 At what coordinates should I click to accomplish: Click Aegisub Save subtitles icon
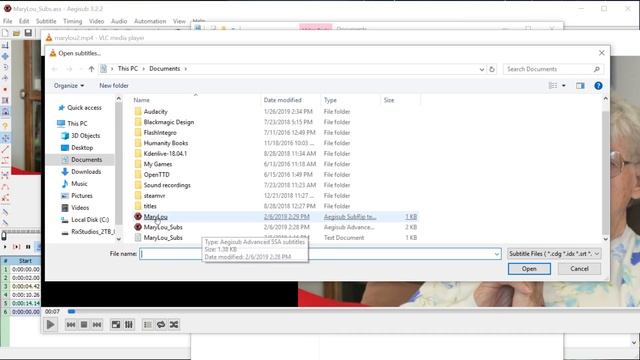coord(28,33)
